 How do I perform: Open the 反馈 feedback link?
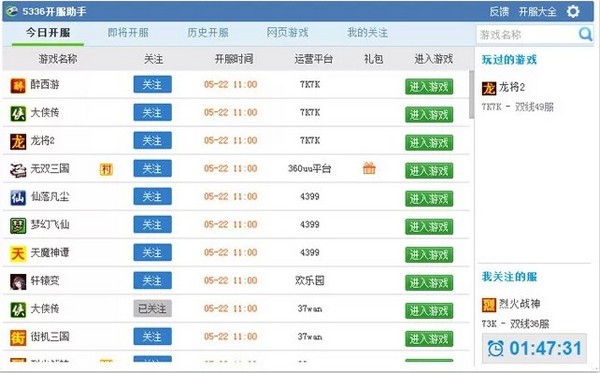[x=499, y=11]
